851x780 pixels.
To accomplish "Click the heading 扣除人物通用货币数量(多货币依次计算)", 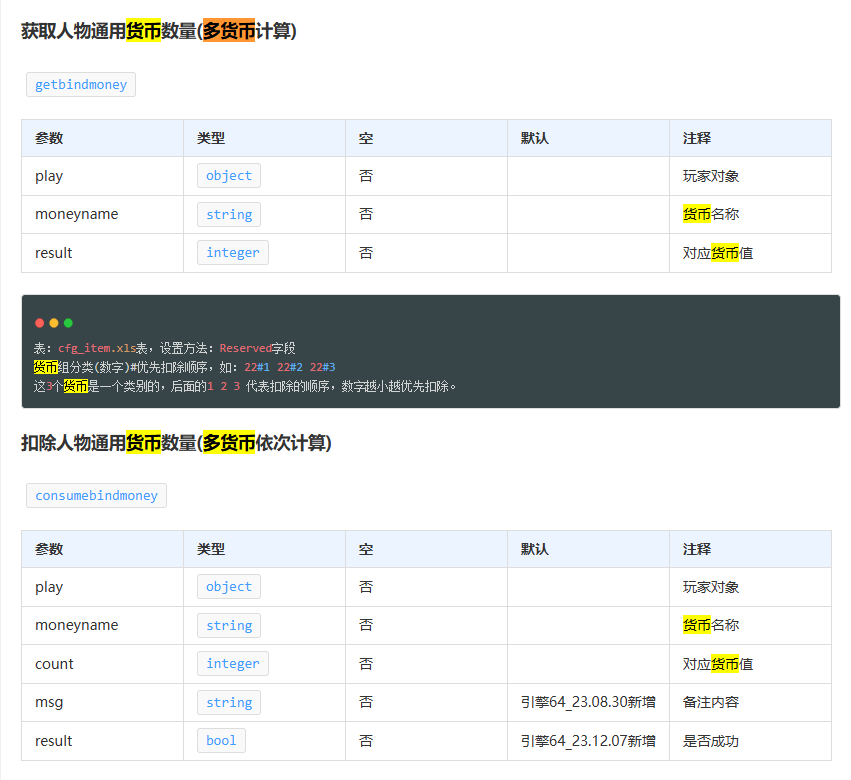I will coord(176,443).
